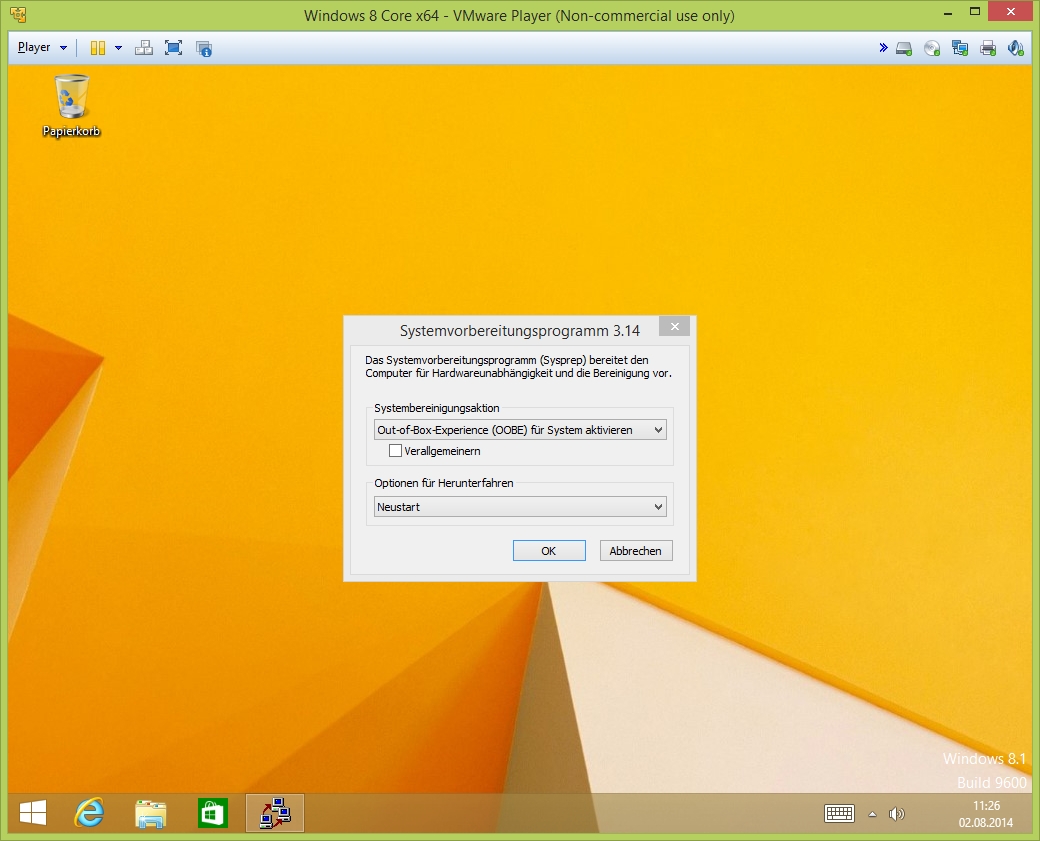This screenshot has width=1040, height=841.
Task: Confirm Sysprep with the OK button
Action: (x=549, y=550)
